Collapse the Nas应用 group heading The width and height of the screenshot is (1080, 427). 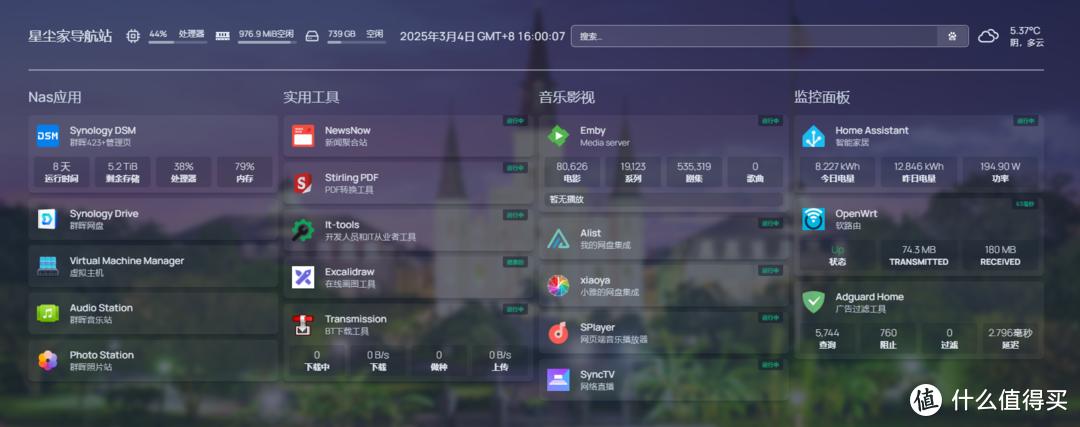(54, 97)
